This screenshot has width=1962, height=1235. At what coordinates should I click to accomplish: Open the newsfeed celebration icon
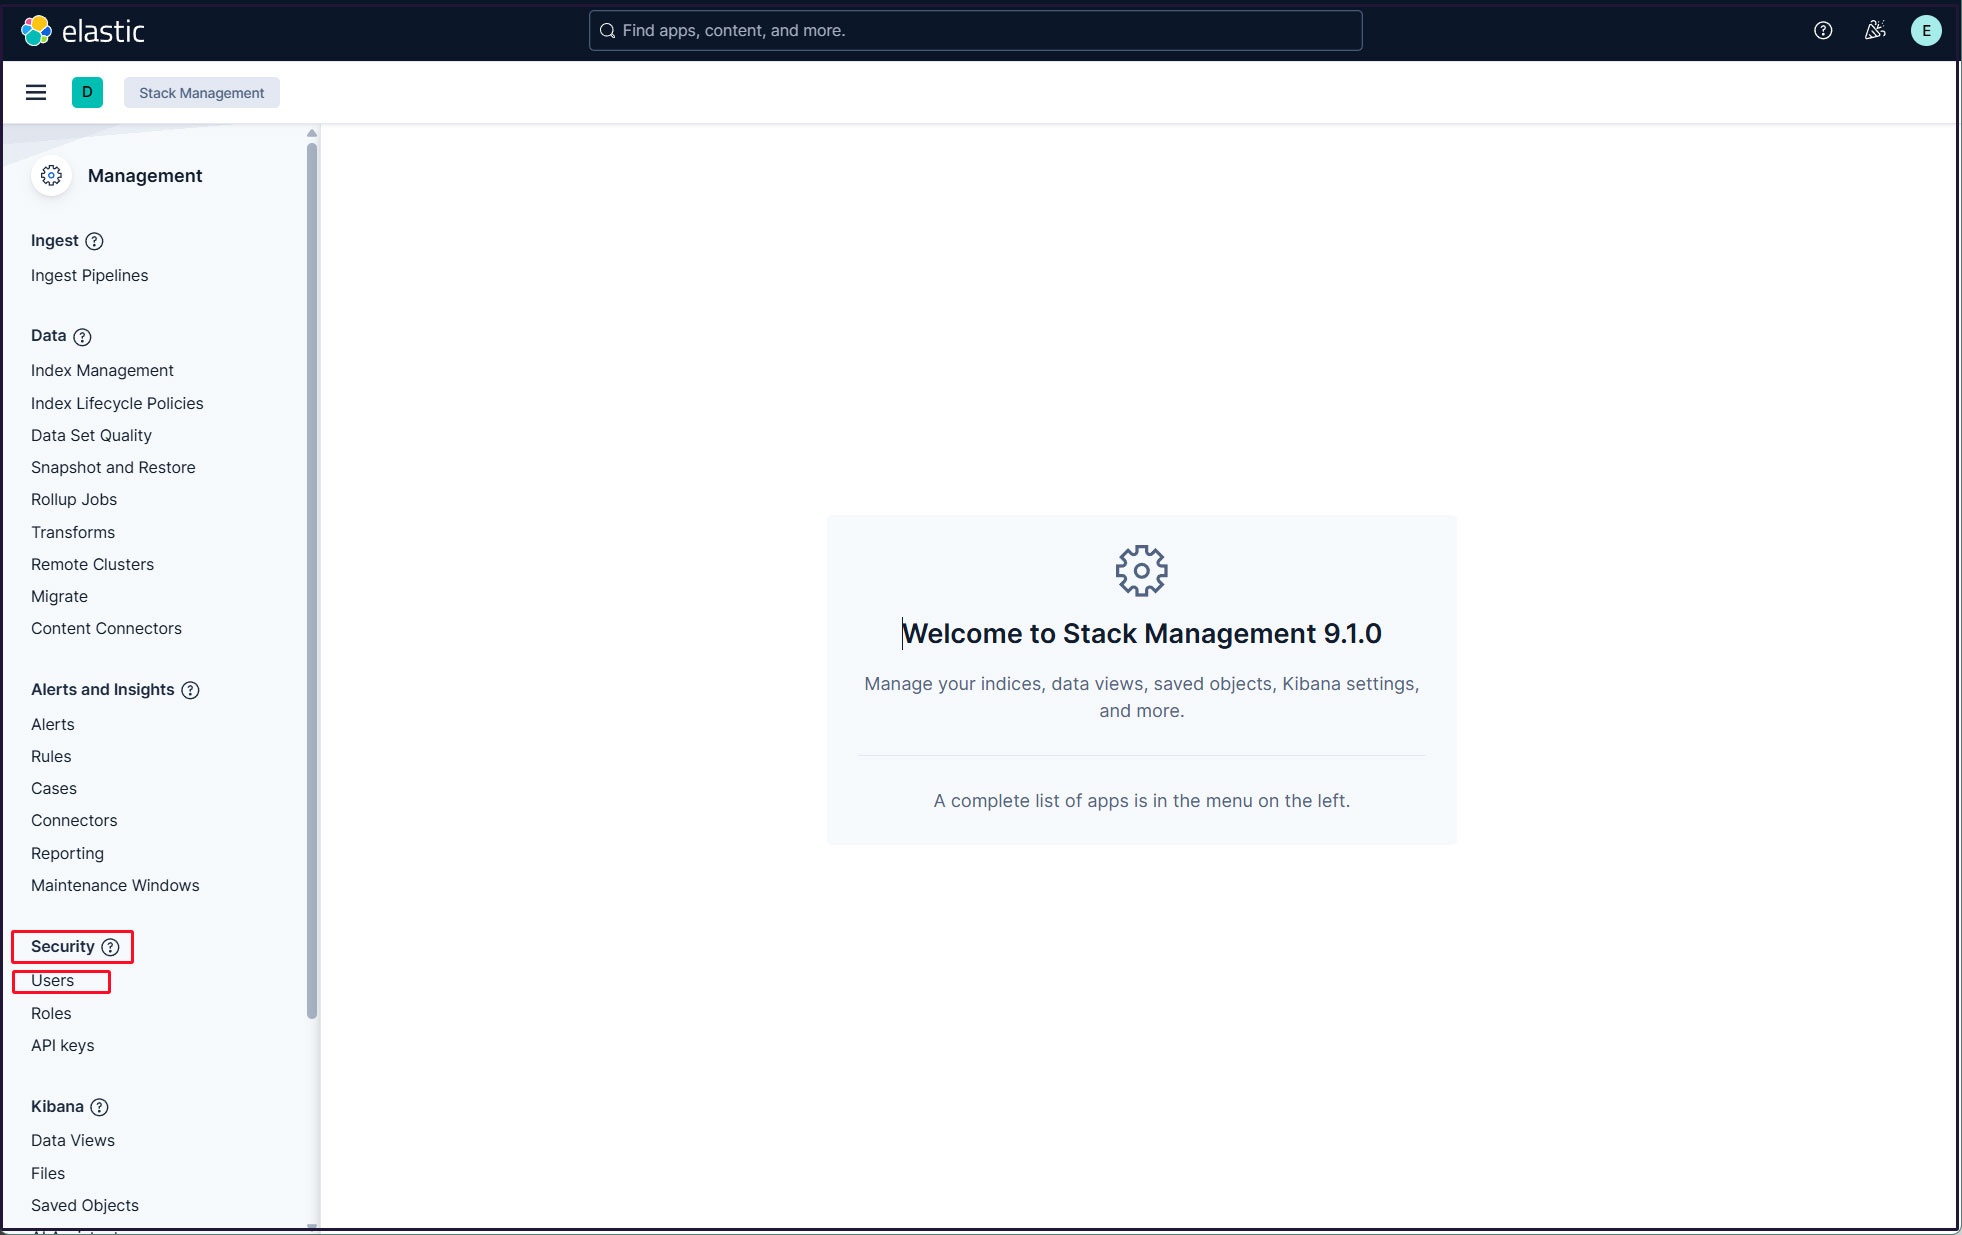click(1875, 31)
